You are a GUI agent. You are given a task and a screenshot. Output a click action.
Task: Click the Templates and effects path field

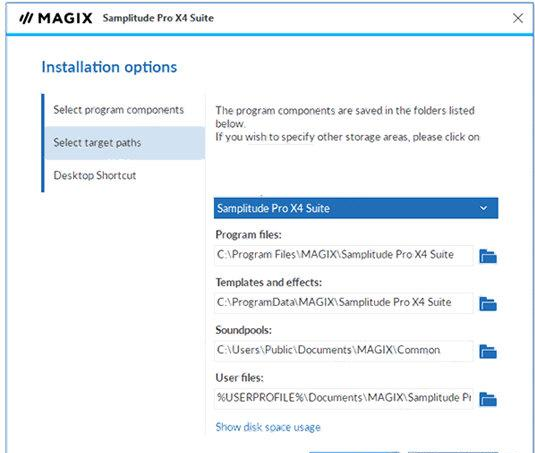click(x=344, y=303)
